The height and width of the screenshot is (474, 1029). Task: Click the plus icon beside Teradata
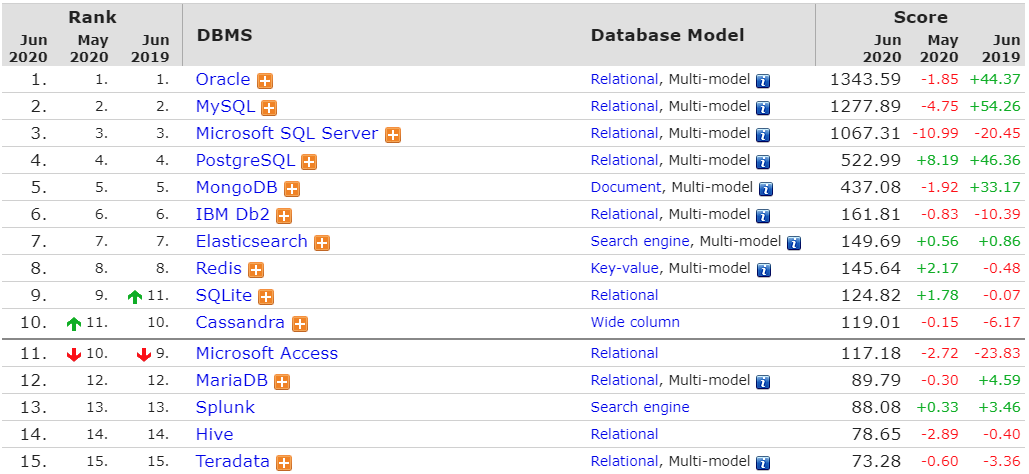point(284,463)
